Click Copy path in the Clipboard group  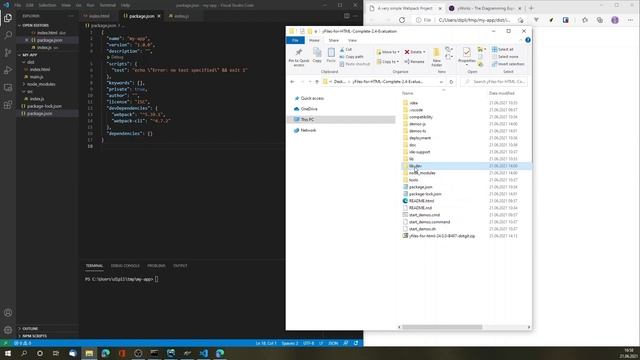351,57
